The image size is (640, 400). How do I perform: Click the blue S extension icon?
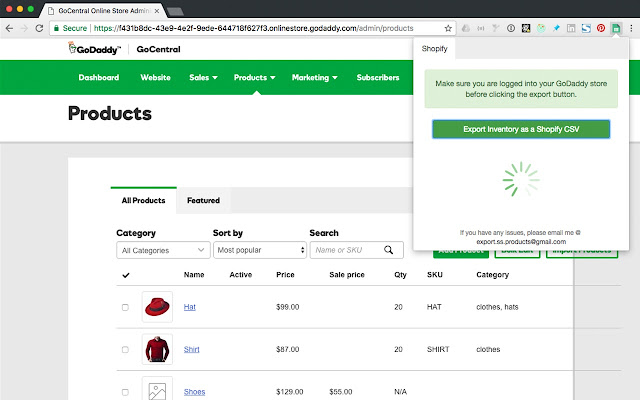click(x=586, y=28)
